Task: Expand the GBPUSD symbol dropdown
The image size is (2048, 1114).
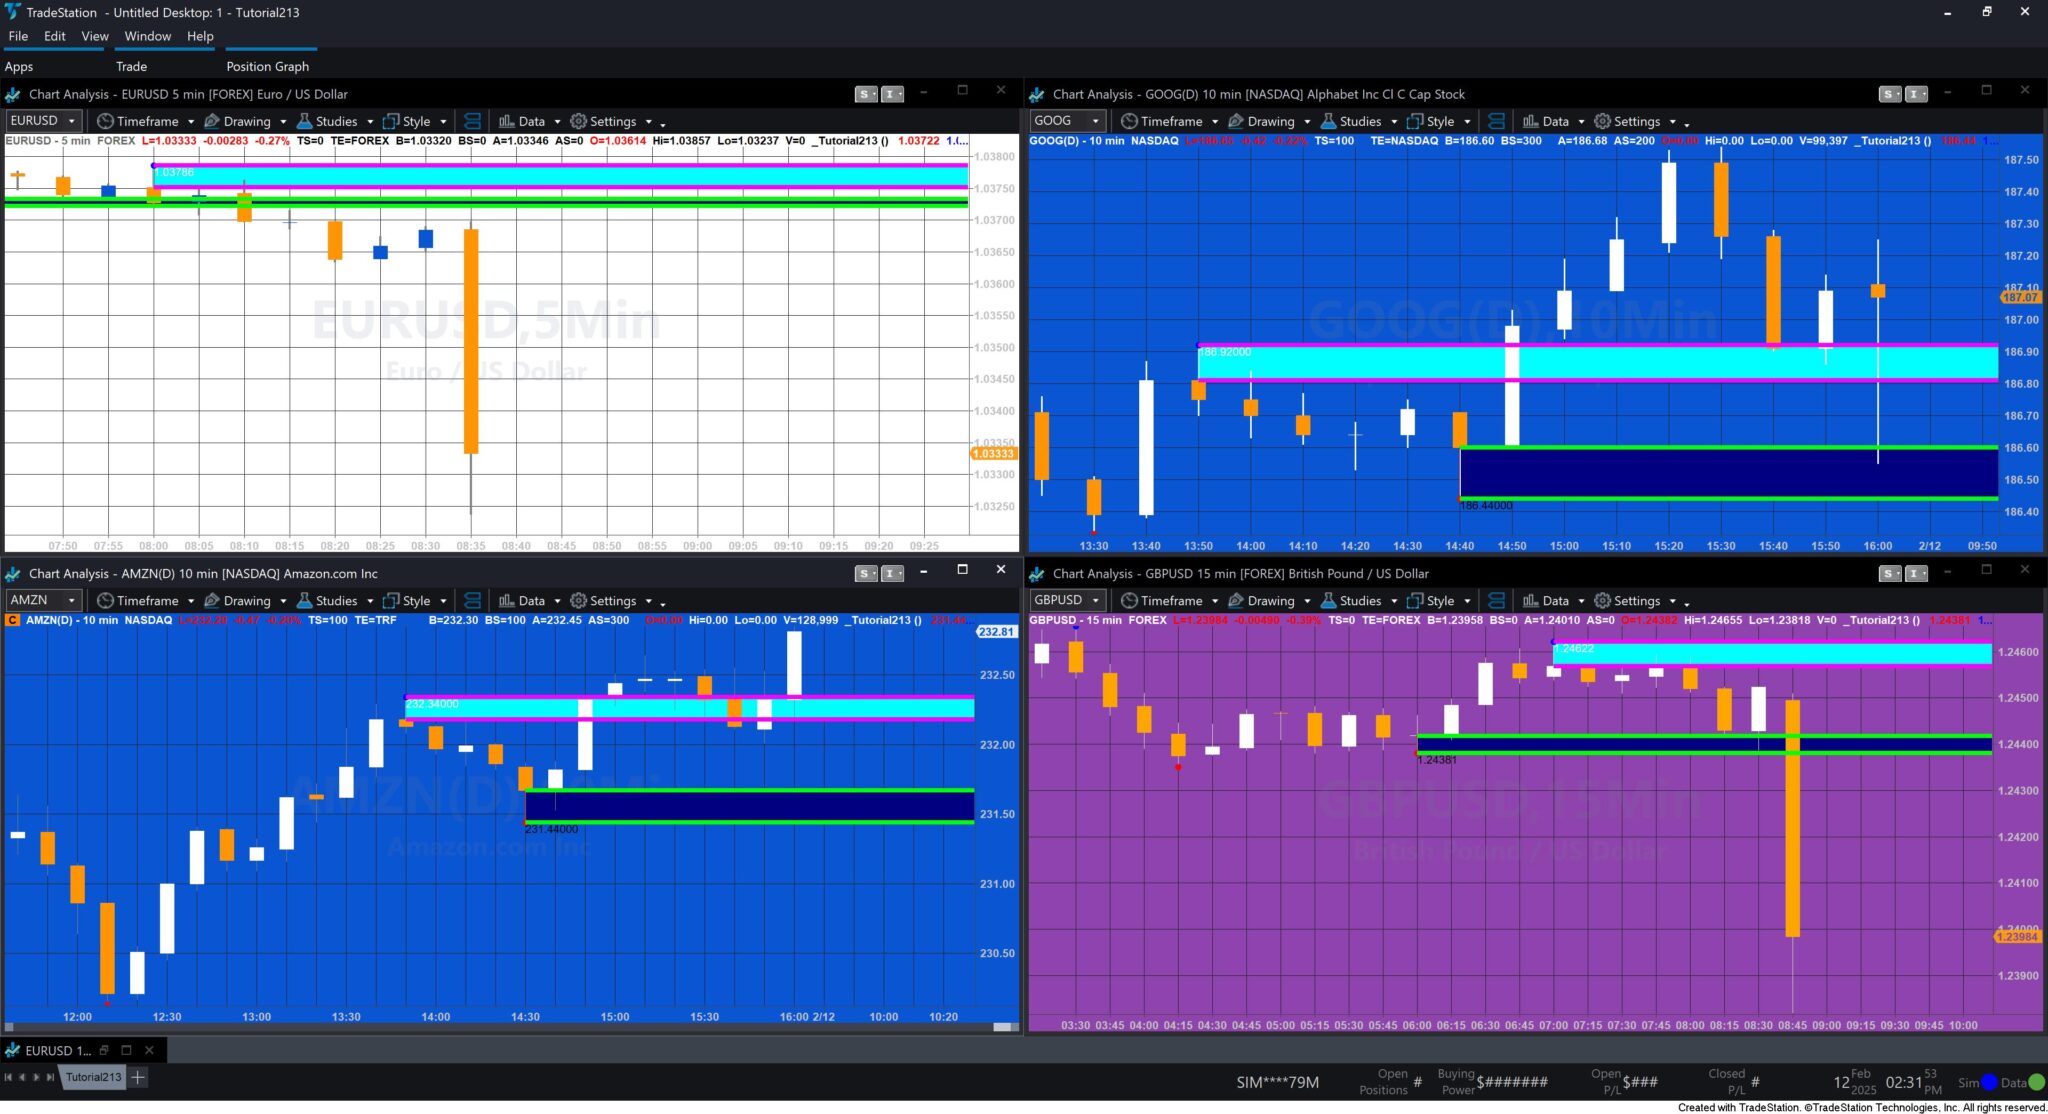Action: 1095,601
